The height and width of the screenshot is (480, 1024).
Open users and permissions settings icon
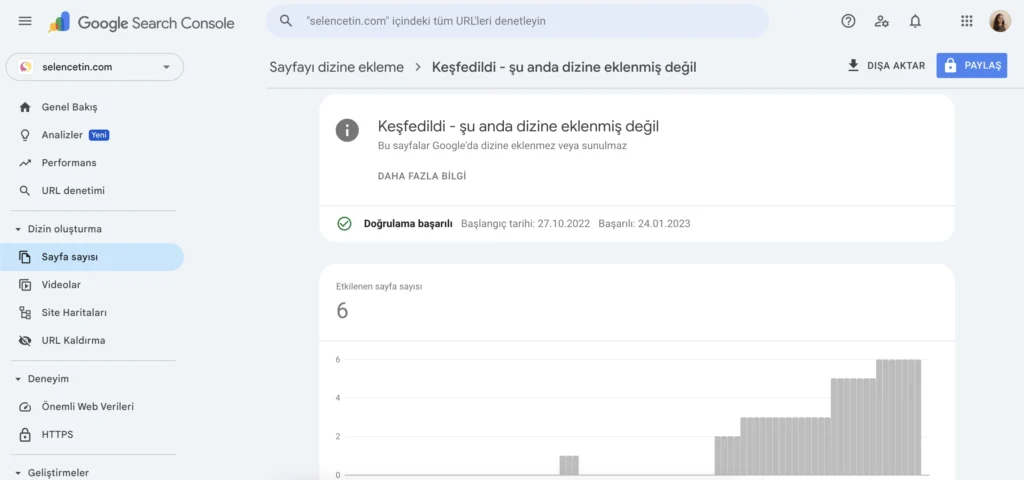882,21
